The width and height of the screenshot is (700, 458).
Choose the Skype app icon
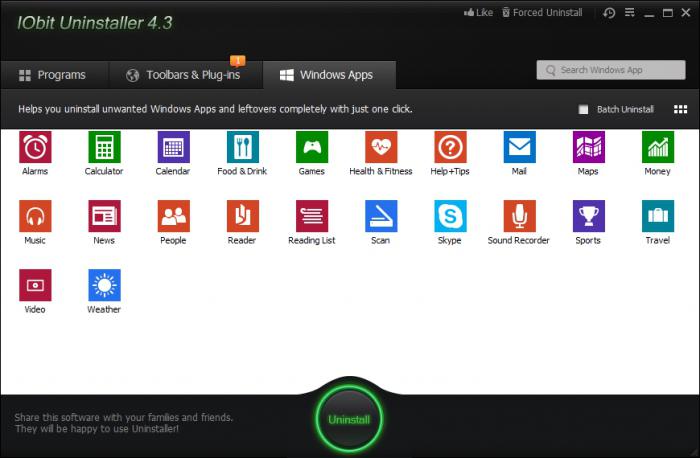pyautogui.click(x=450, y=216)
